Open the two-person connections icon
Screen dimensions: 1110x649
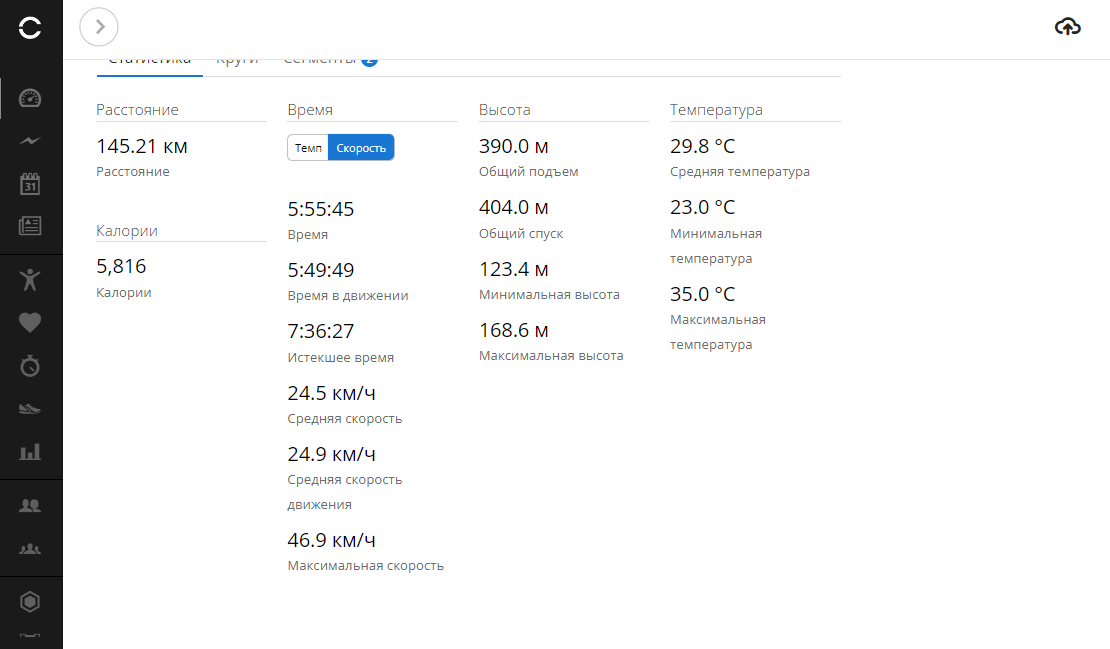pyautogui.click(x=30, y=506)
